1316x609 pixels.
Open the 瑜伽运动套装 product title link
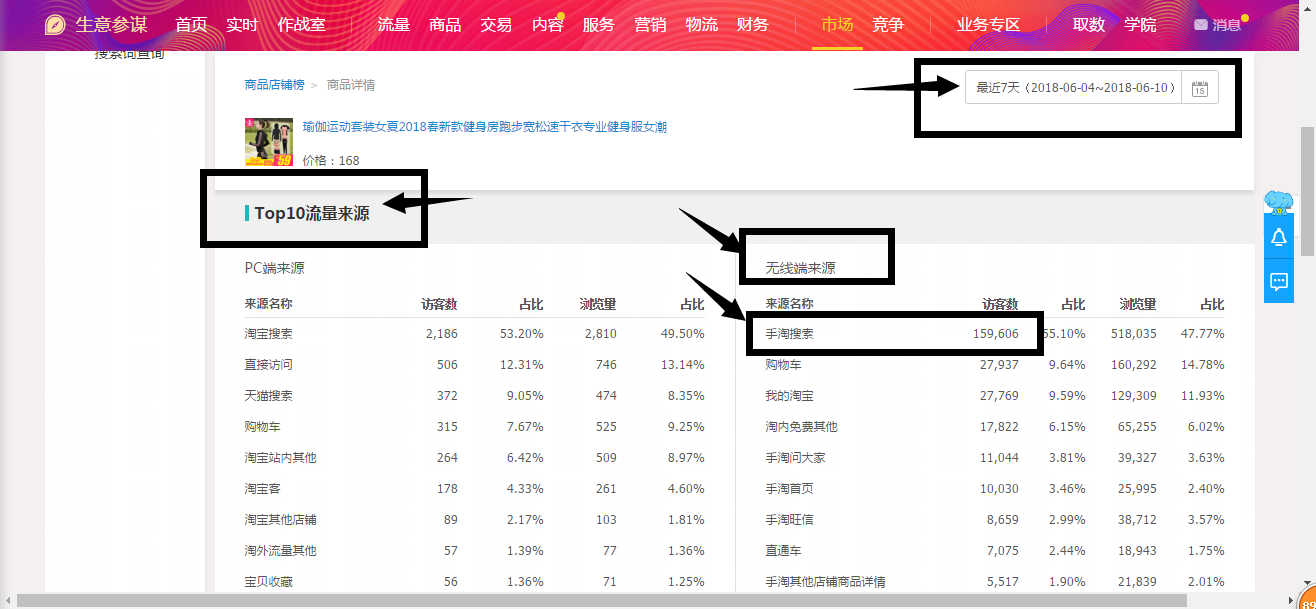484,127
